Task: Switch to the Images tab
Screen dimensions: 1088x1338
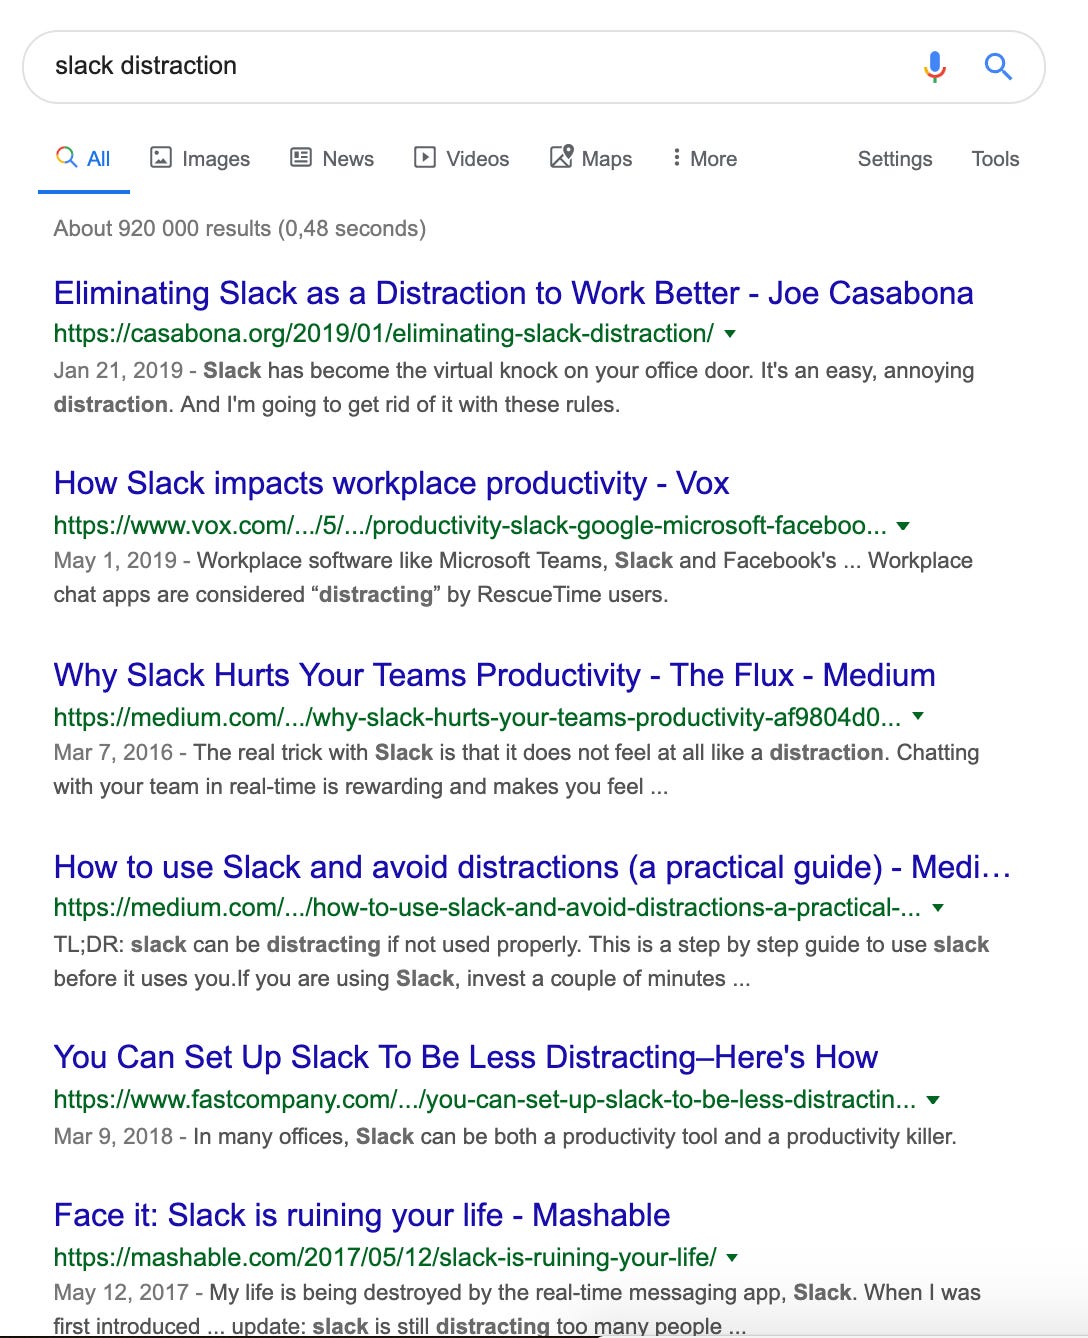Action: [x=200, y=158]
